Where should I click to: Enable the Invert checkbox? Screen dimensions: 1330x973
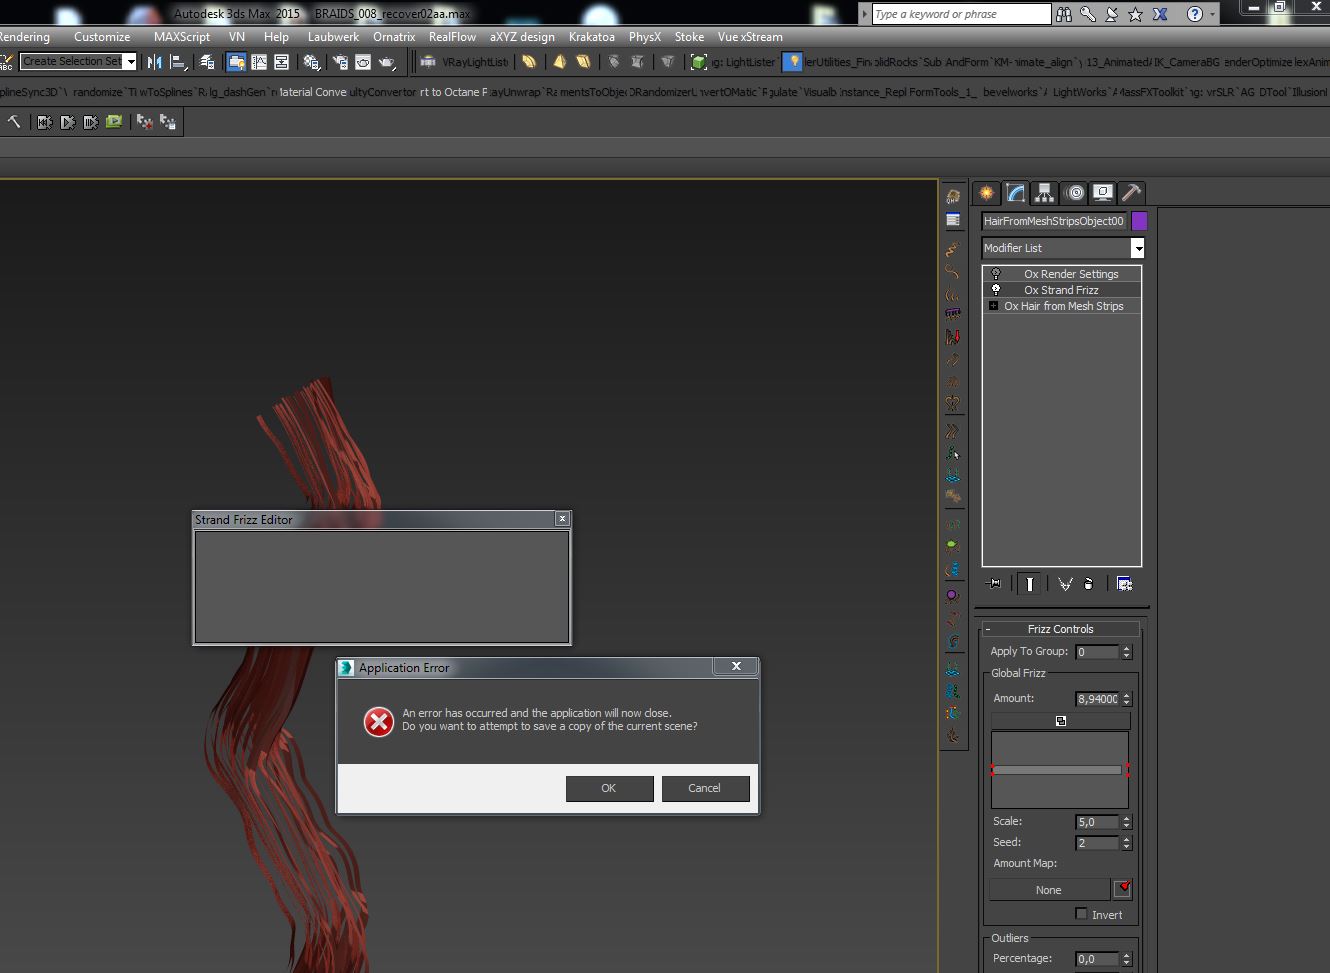tap(1081, 914)
